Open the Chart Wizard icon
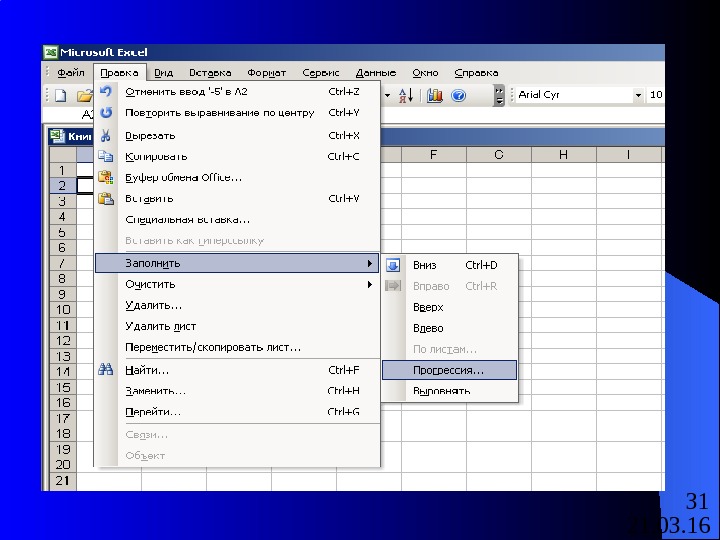The width and height of the screenshot is (720, 540). click(x=434, y=95)
